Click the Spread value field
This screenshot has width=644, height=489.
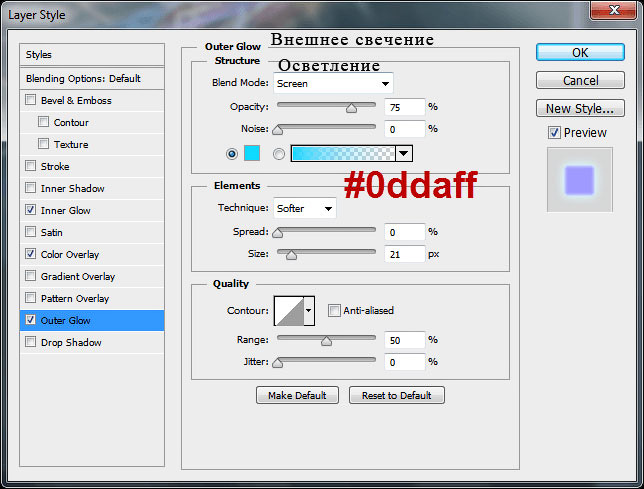pos(405,232)
